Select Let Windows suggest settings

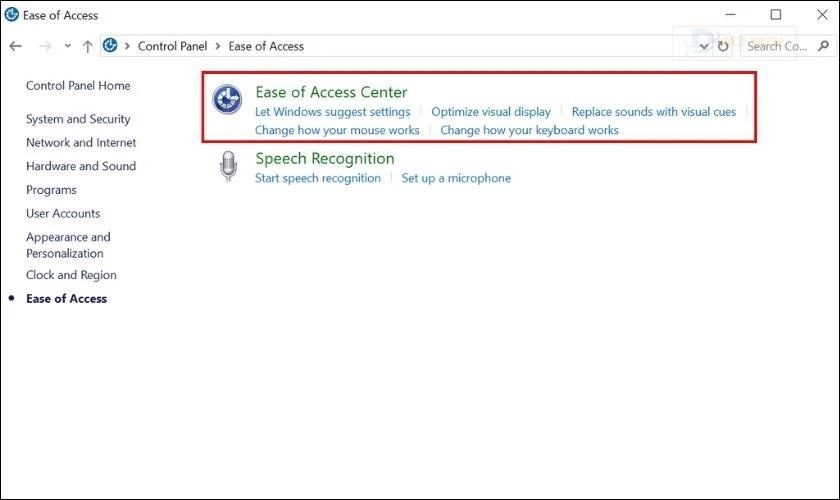[332, 112]
